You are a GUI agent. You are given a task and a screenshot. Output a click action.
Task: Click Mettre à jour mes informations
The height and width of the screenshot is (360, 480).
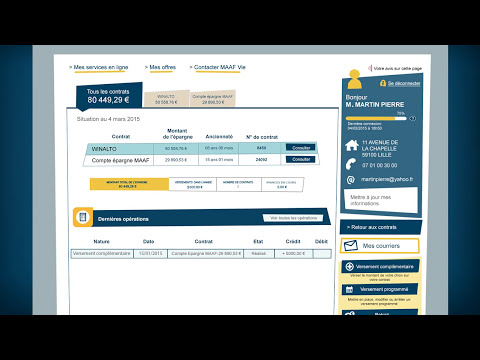pyautogui.click(x=381, y=200)
